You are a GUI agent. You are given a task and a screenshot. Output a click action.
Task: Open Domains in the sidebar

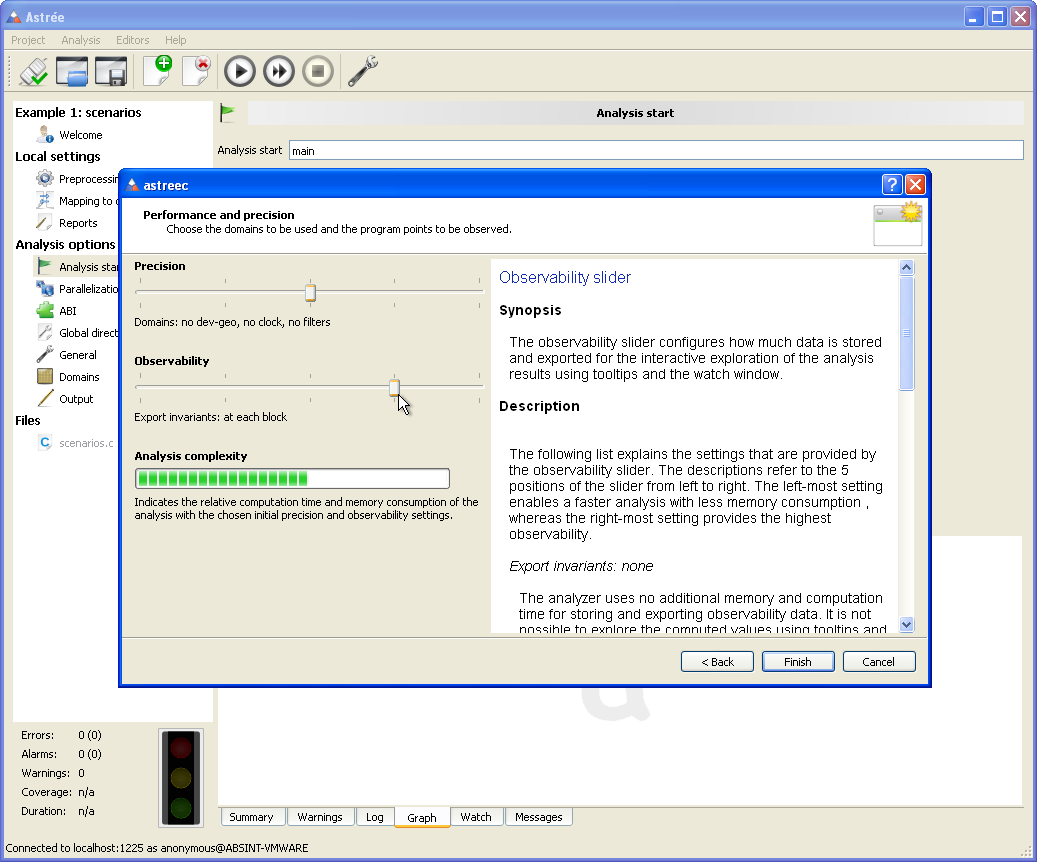[79, 377]
